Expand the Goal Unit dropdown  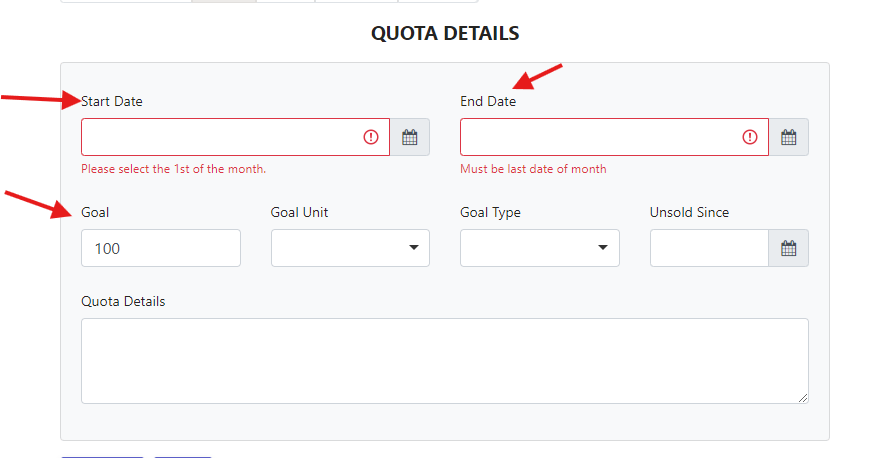point(349,249)
